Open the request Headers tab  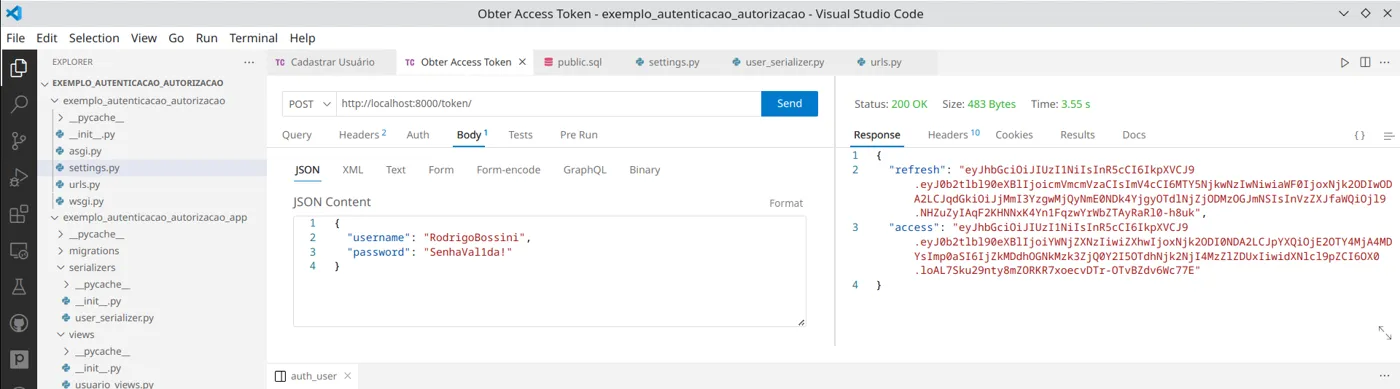(x=362, y=135)
